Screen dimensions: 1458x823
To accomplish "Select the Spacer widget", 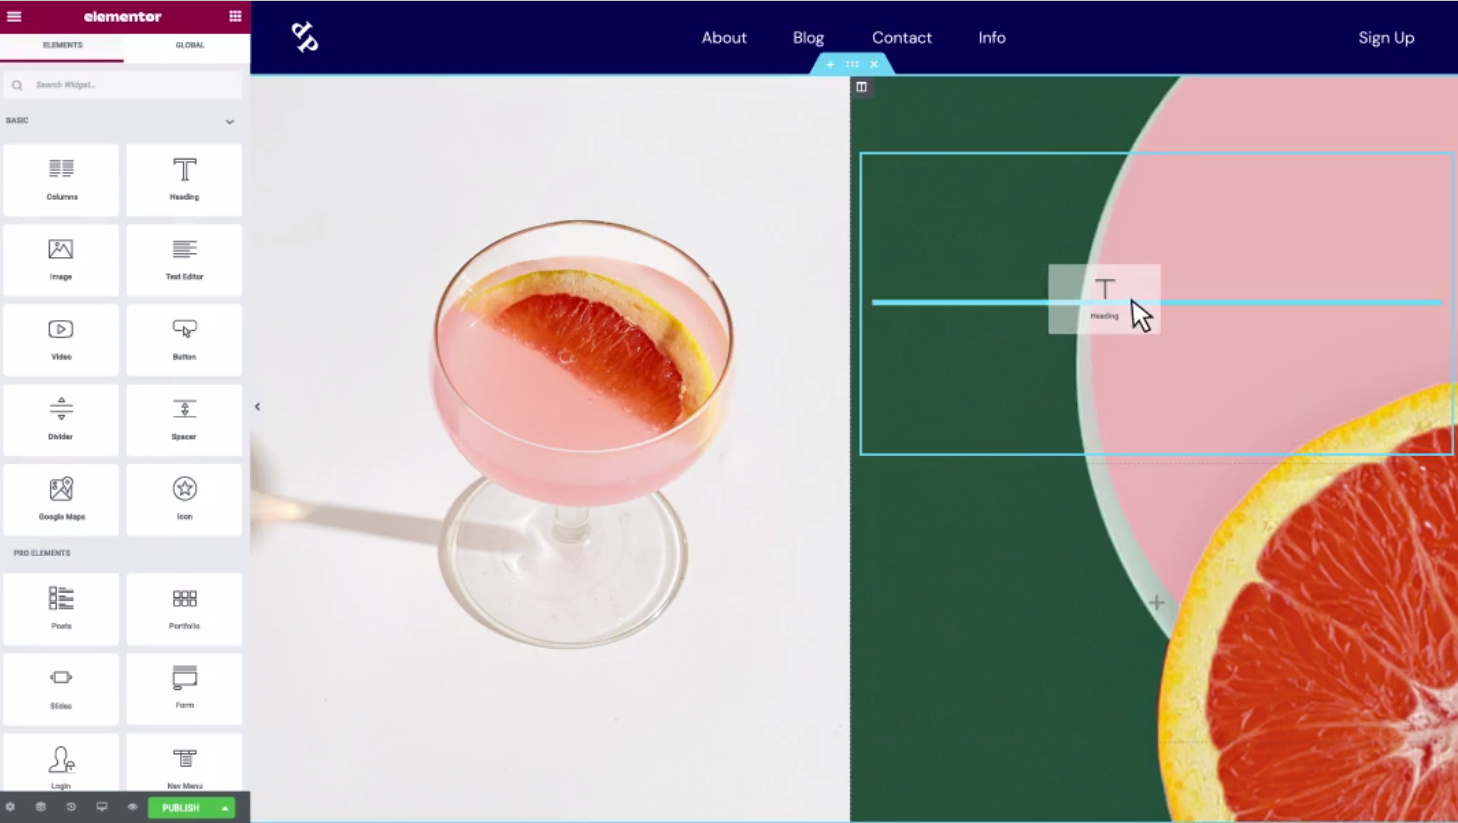I will (184, 420).
